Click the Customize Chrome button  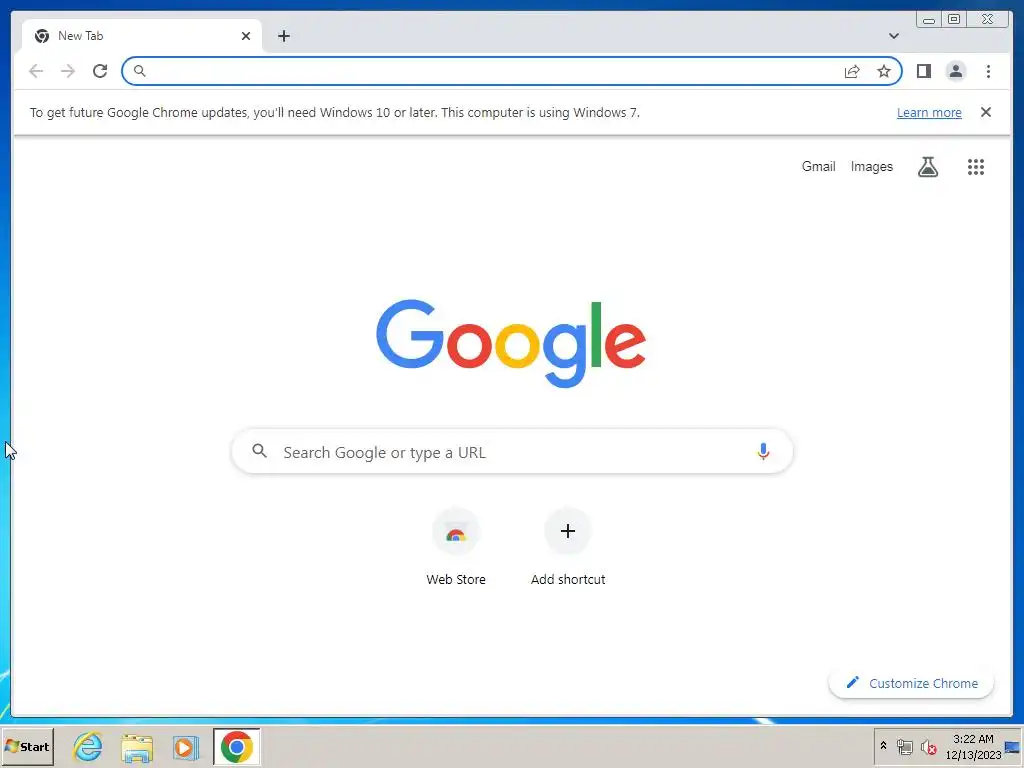911,683
